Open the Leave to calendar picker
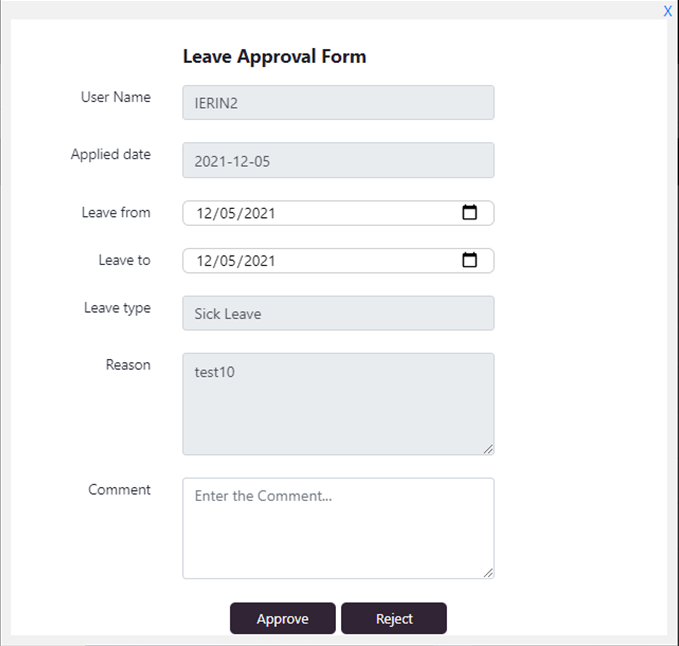The width and height of the screenshot is (679, 646). pyautogui.click(x=469, y=260)
